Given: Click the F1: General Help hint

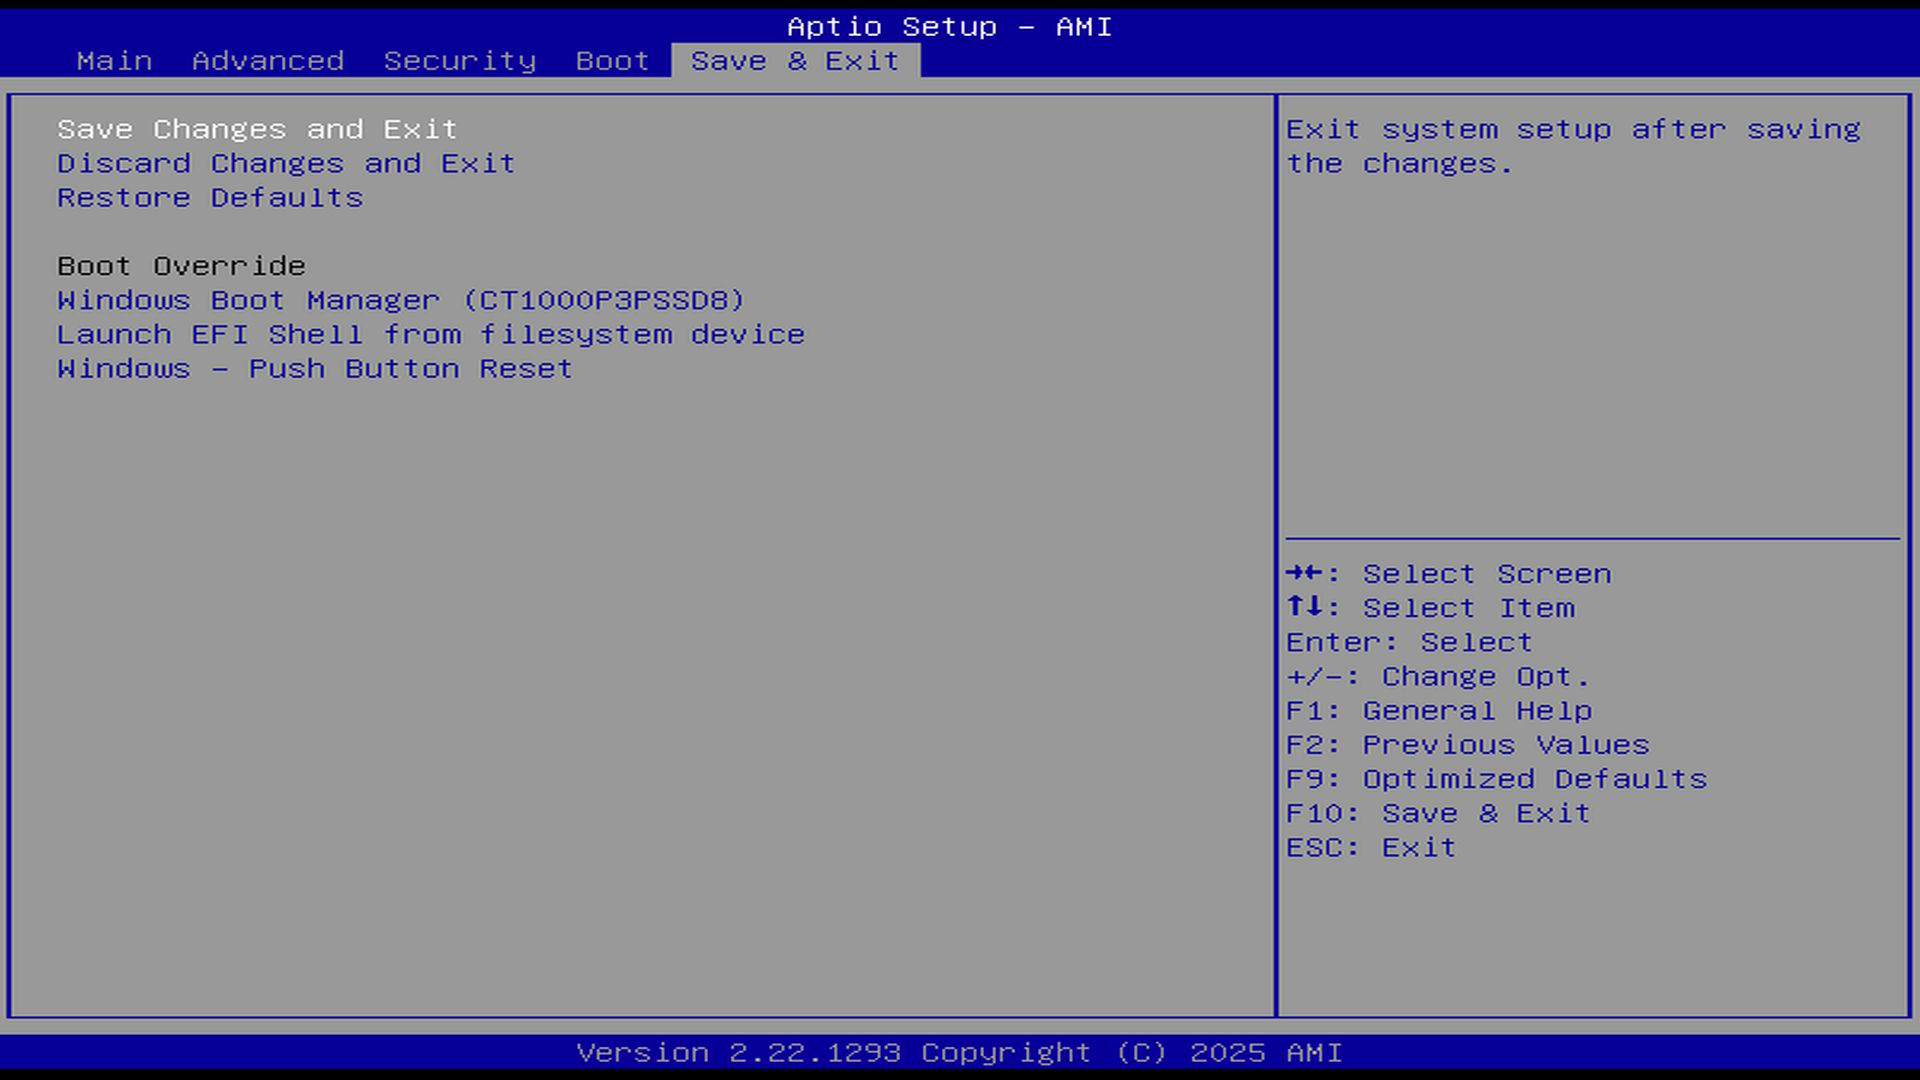Looking at the screenshot, I should tap(1438, 711).
